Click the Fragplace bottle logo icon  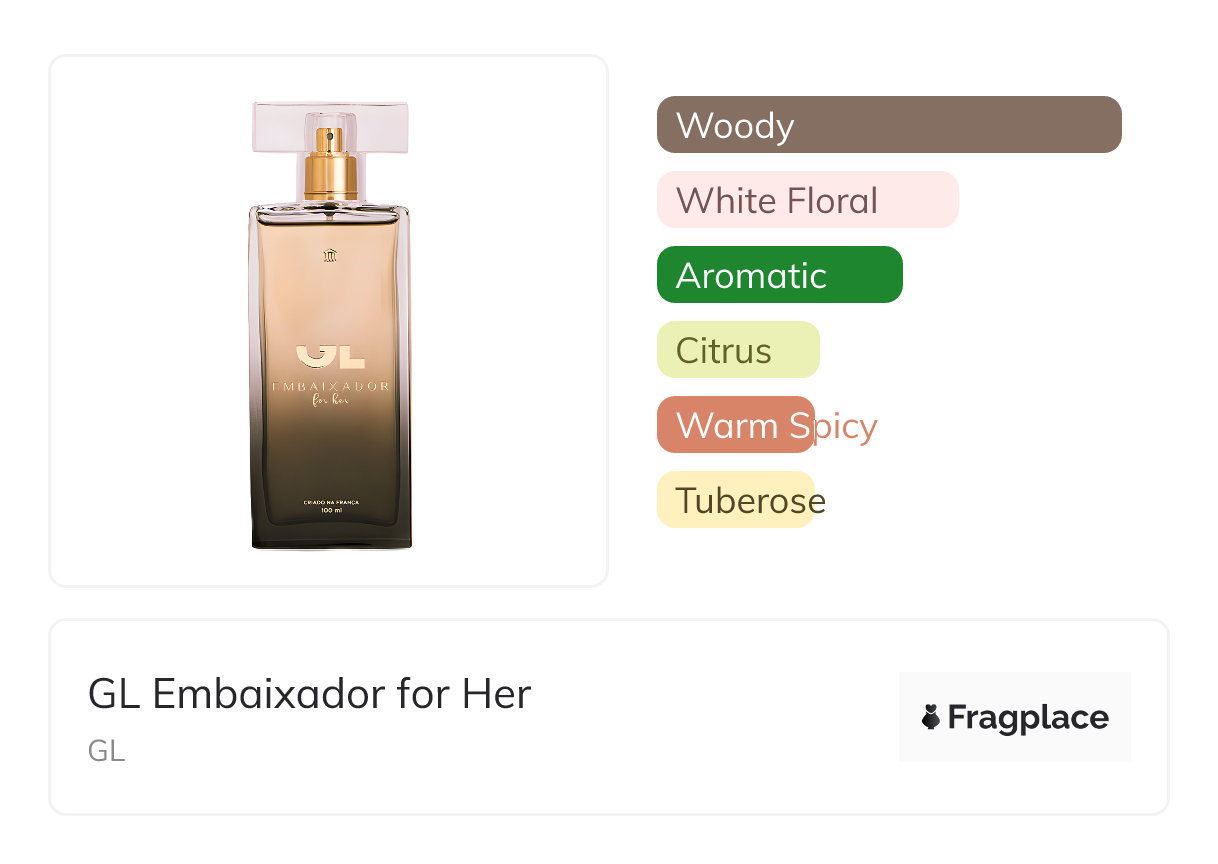click(931, 717)
